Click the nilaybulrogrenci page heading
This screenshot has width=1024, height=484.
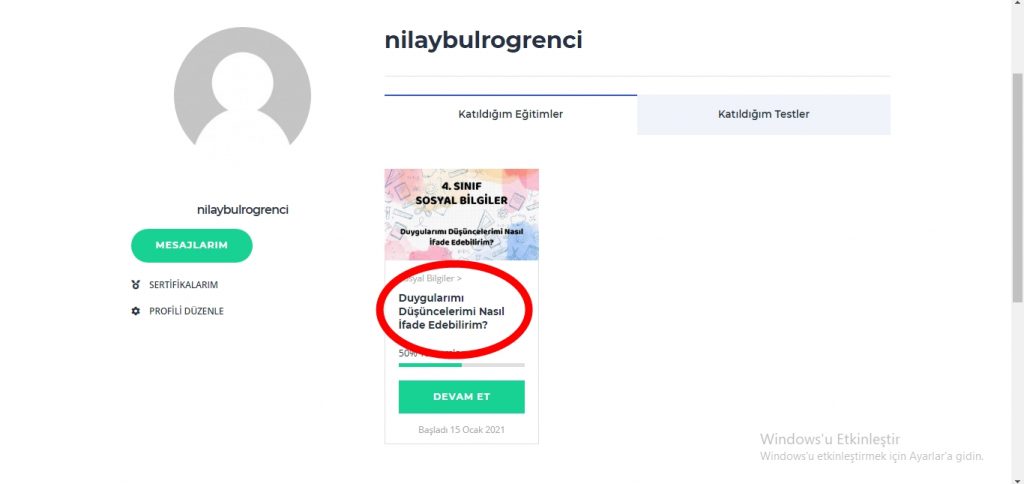pyautogui.click(x=483, y=40)
